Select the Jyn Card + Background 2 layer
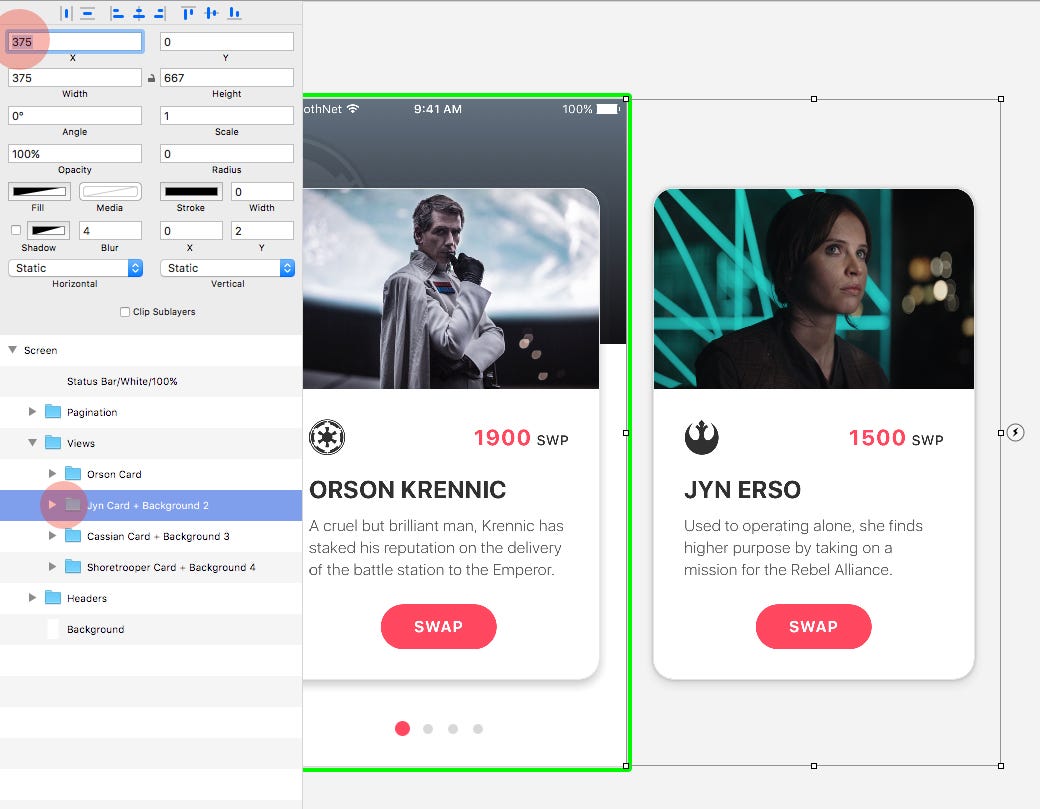The height and width of the screenshot is (809, 1040). coord(151,505)
